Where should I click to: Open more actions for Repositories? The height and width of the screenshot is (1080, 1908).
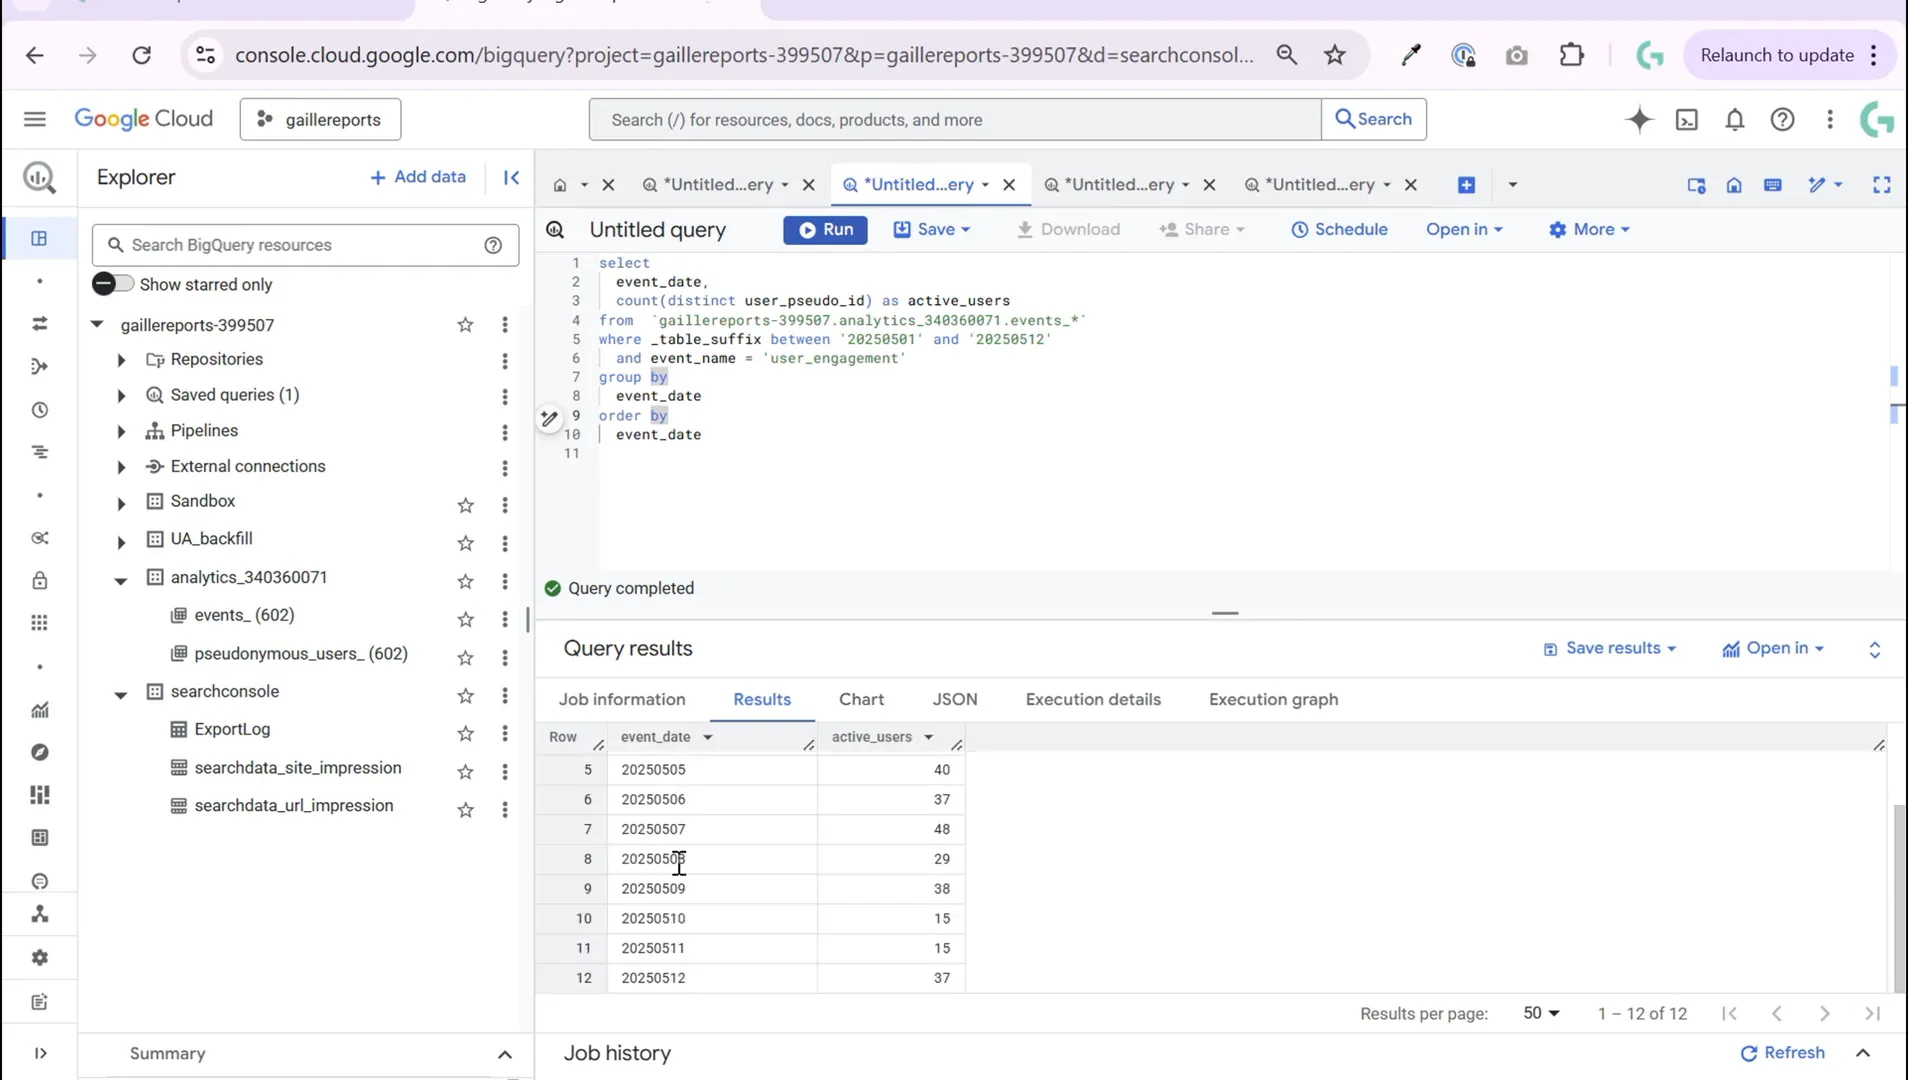[505, 361]
